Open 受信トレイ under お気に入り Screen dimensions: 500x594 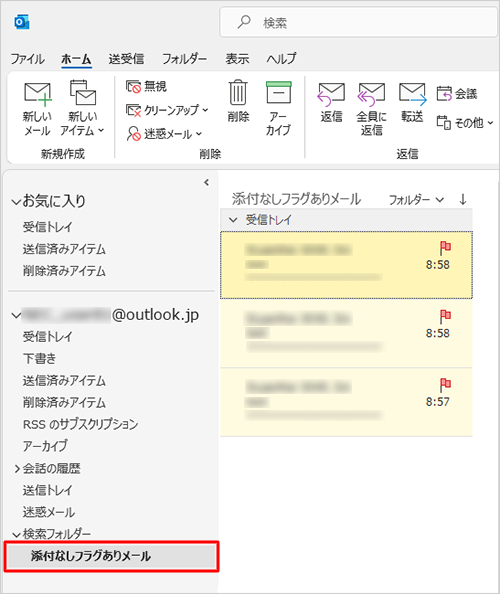coord(47,227)
